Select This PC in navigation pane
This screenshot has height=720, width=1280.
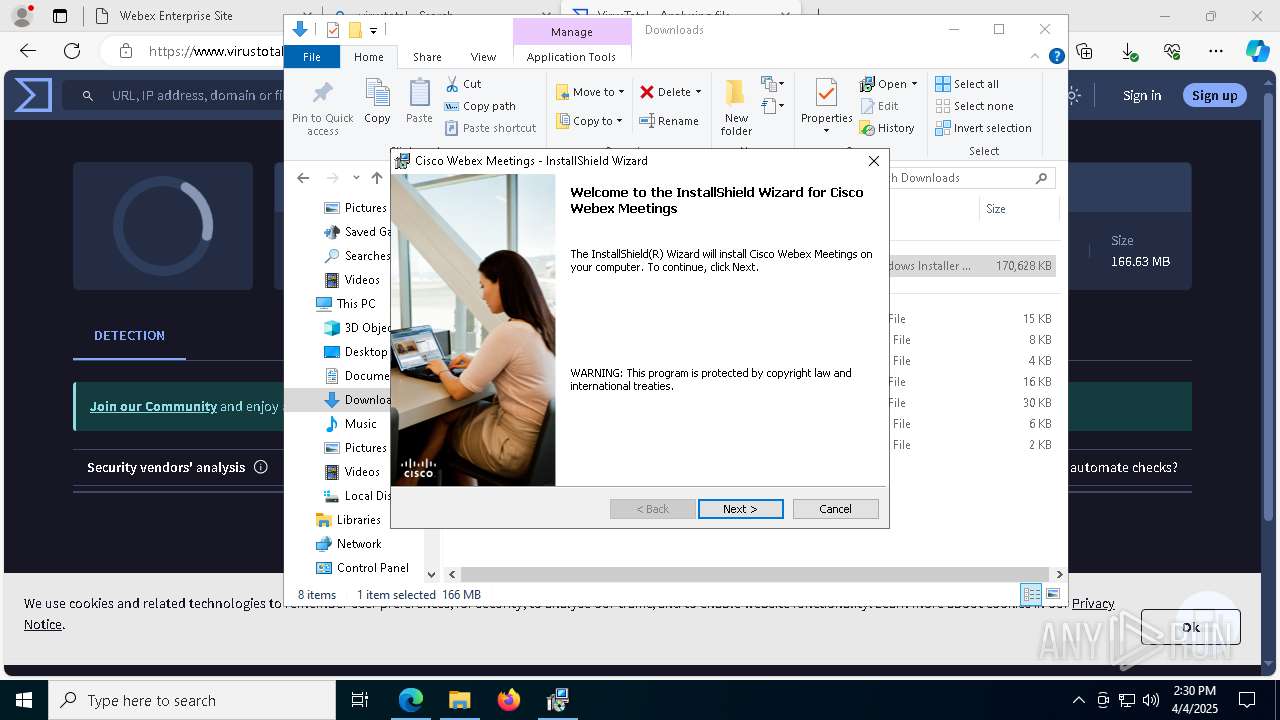346,303
